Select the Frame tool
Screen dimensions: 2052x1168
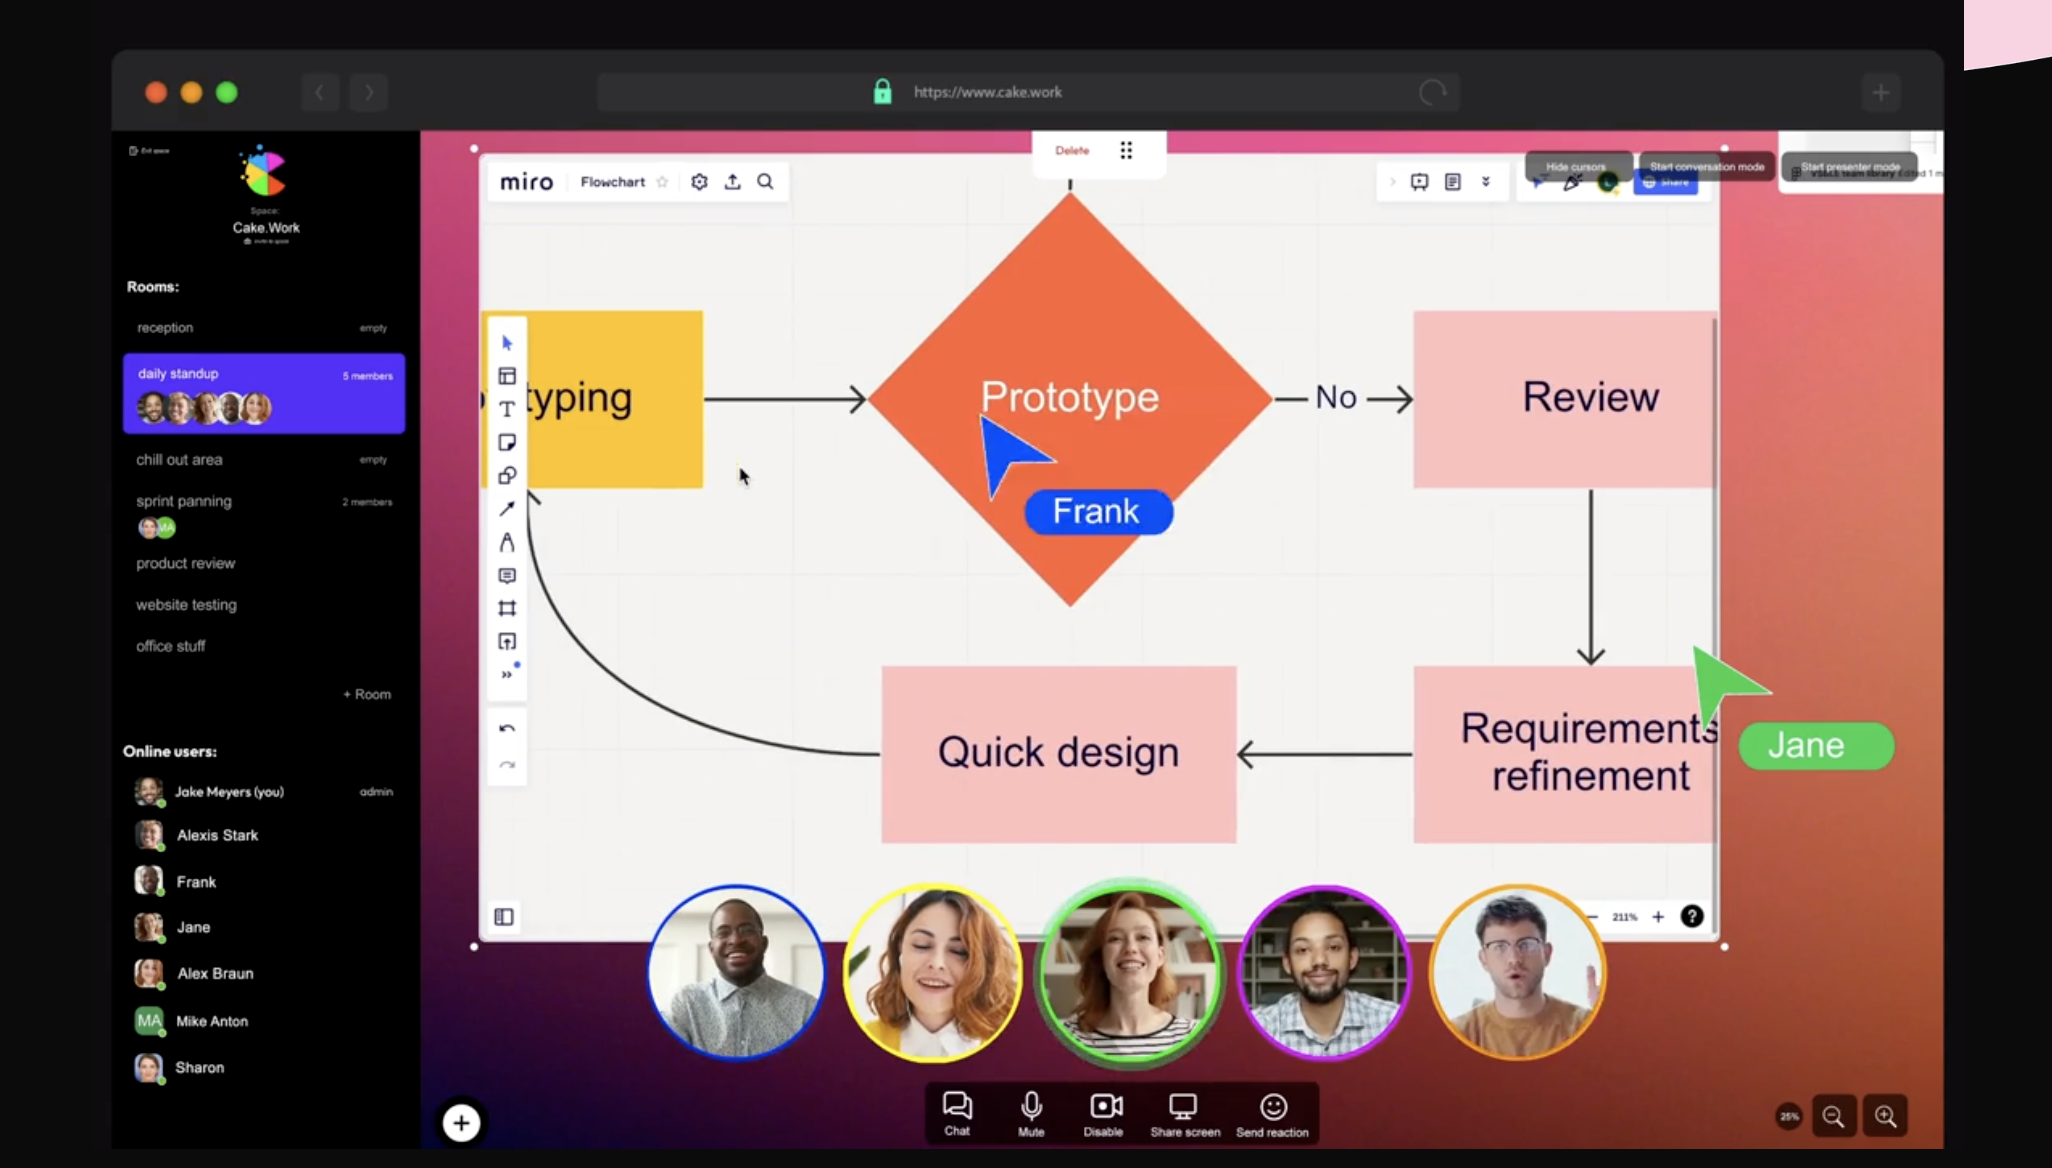(507, 608)
